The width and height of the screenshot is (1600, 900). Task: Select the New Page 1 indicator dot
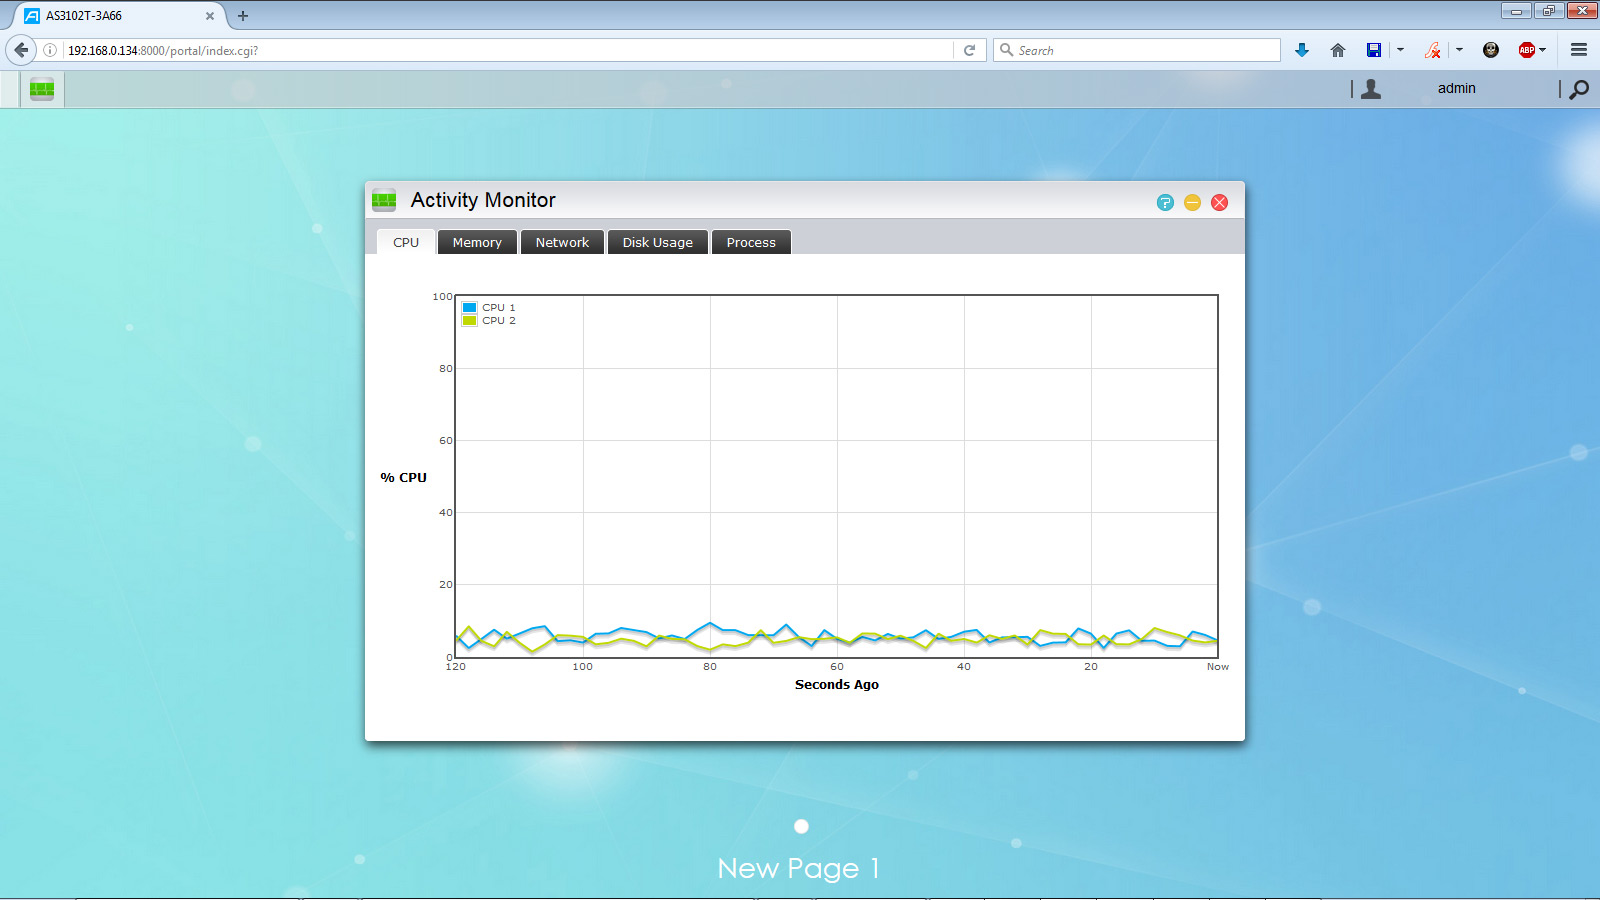coord(801,826)
